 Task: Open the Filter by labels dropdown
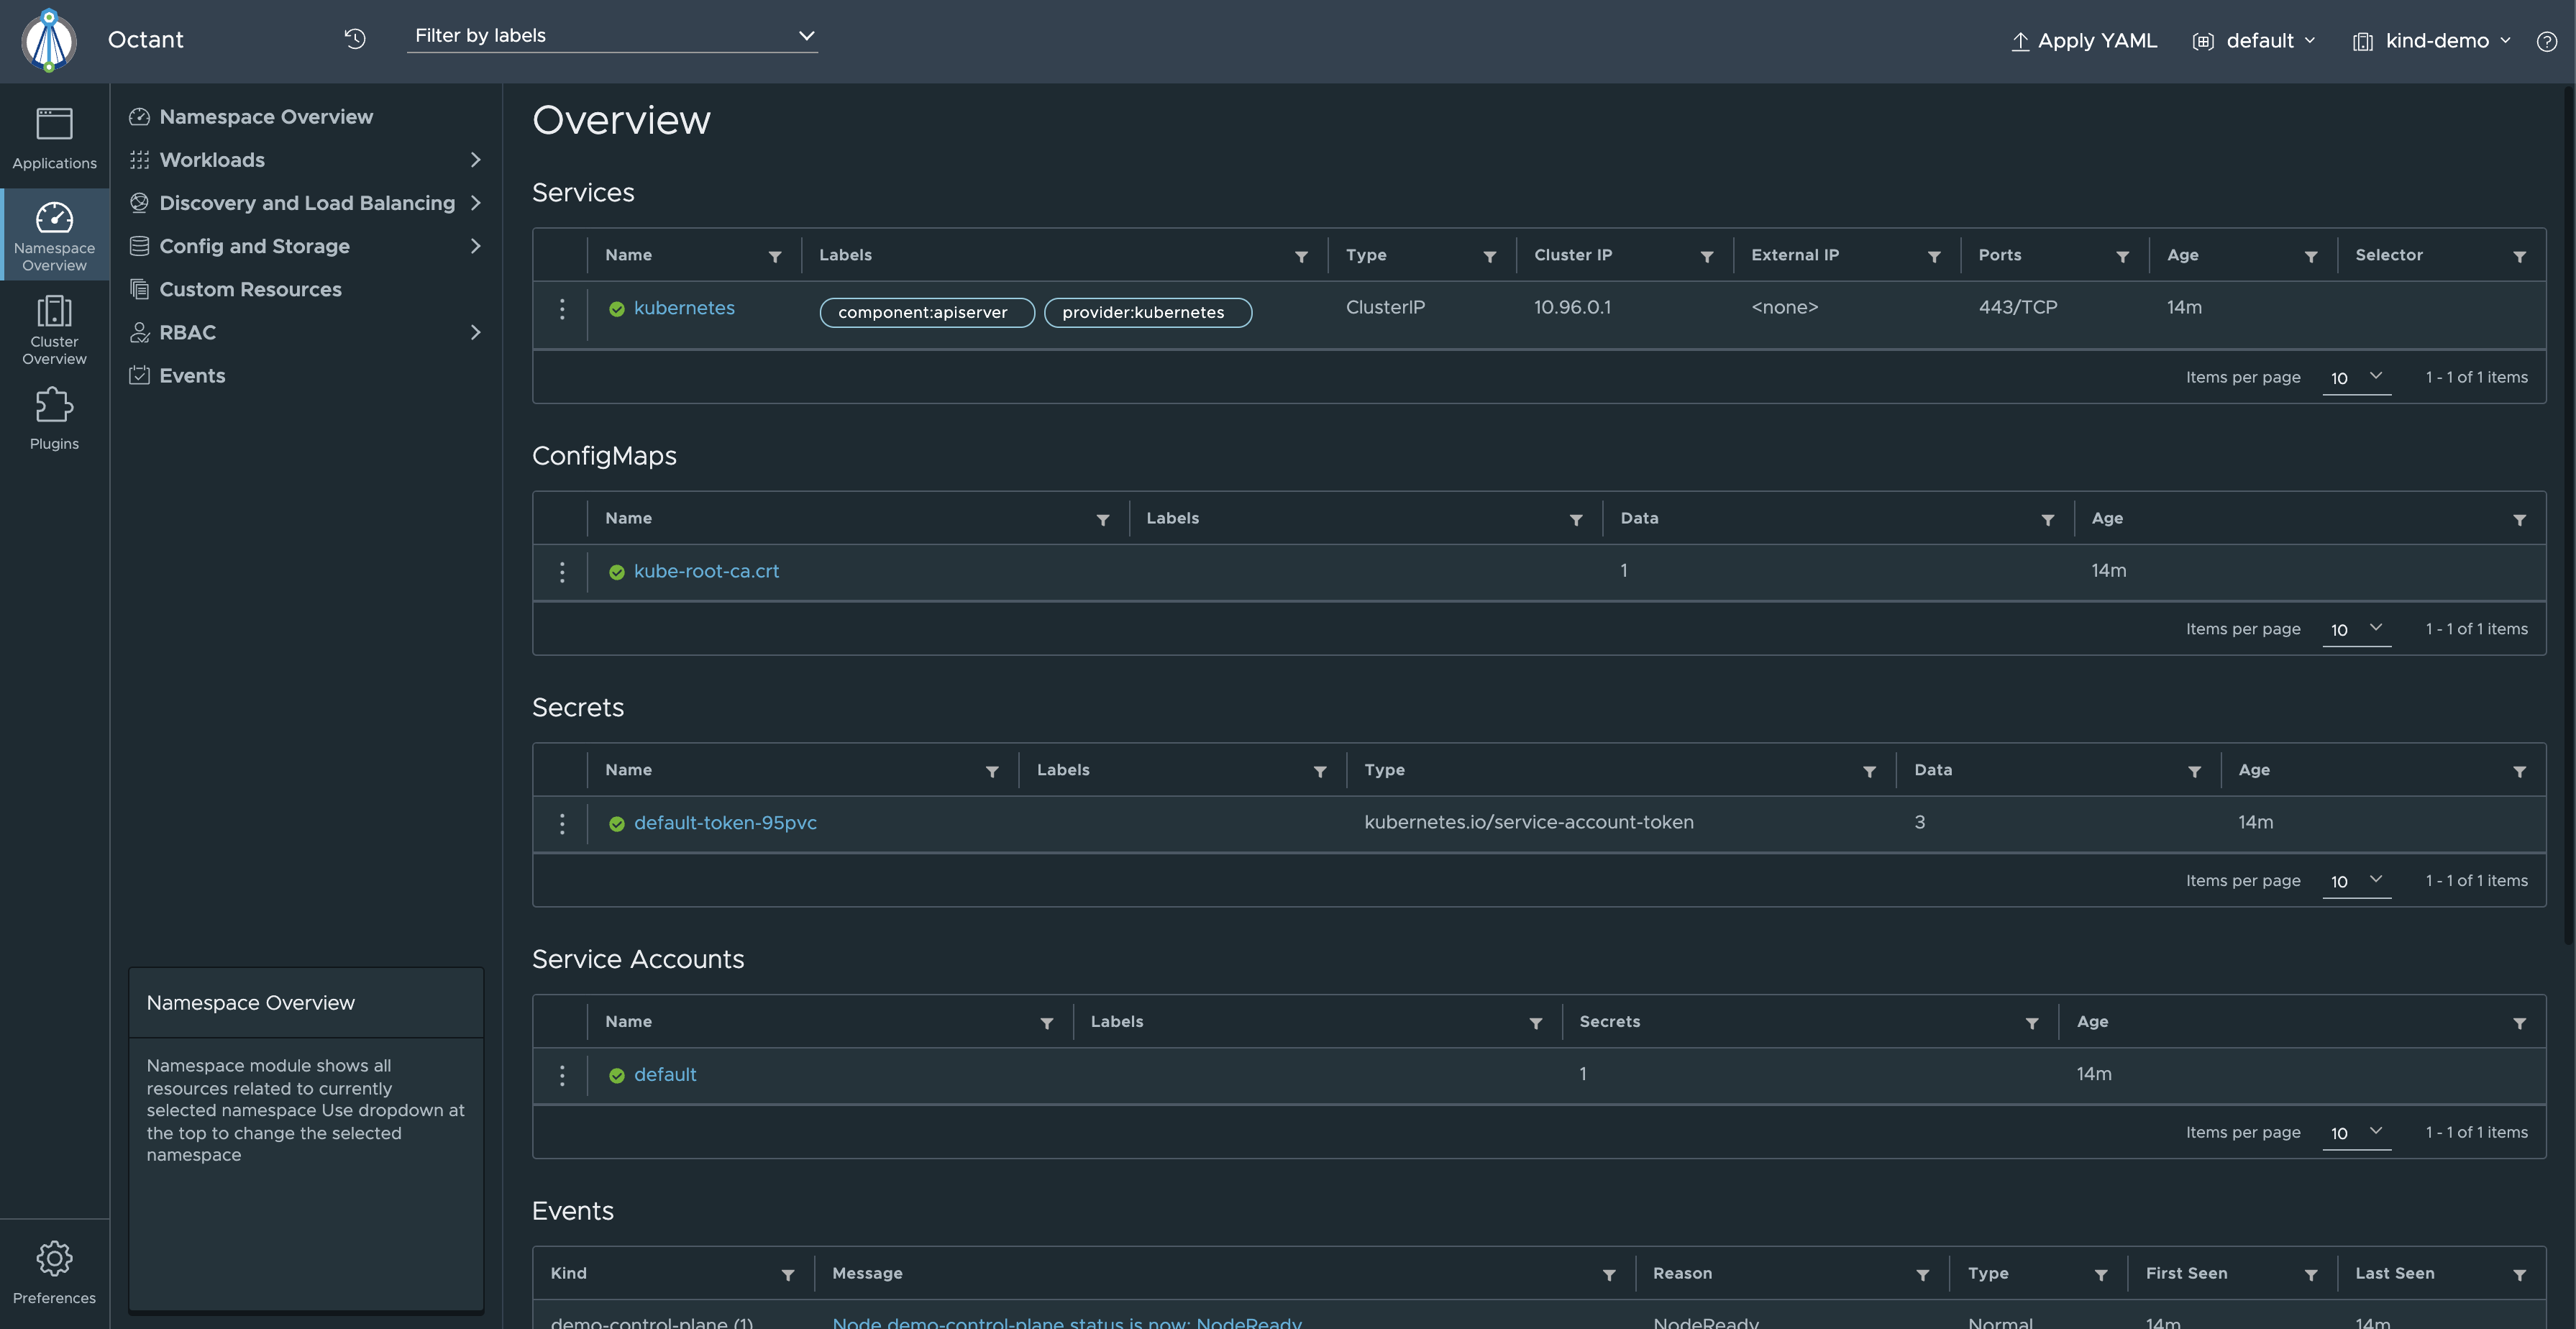coord(612,36)
